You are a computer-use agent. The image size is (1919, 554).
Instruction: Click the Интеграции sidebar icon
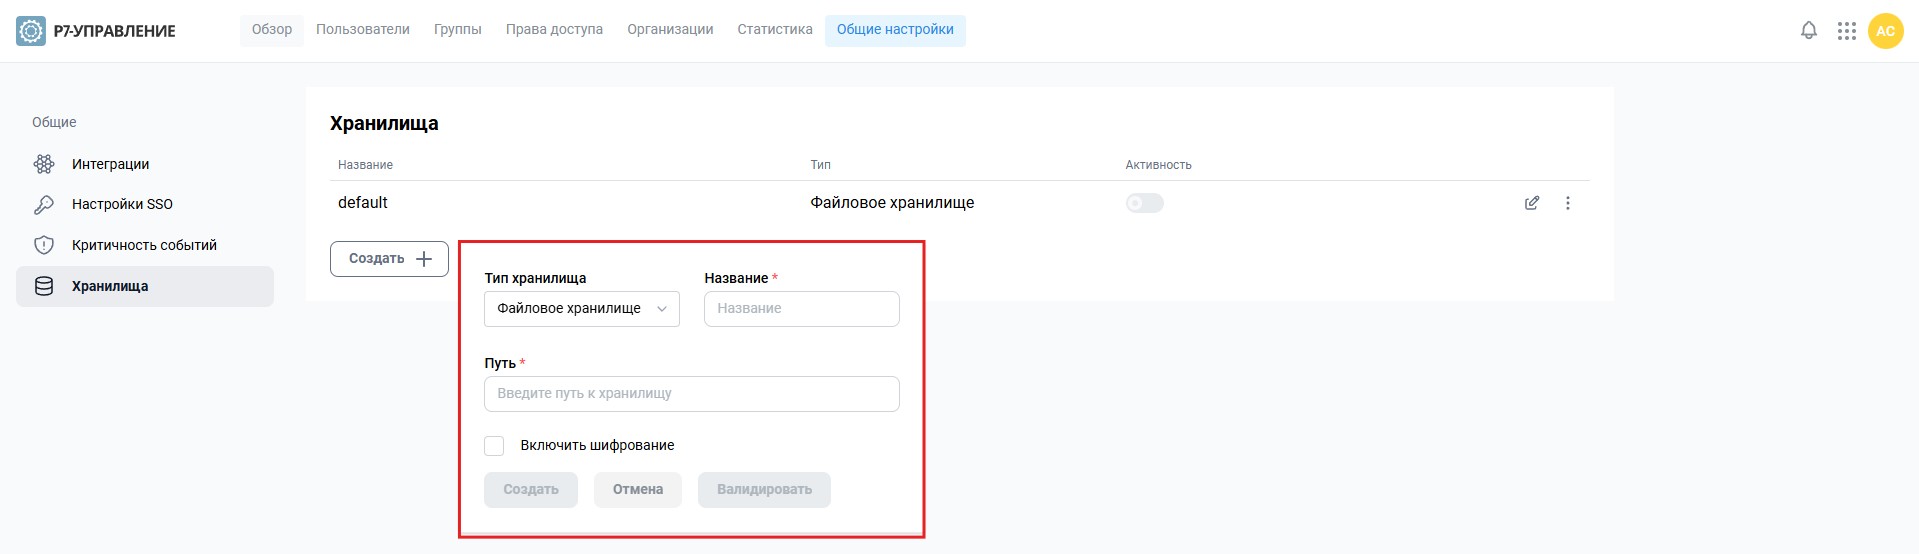tap(44, 164)
